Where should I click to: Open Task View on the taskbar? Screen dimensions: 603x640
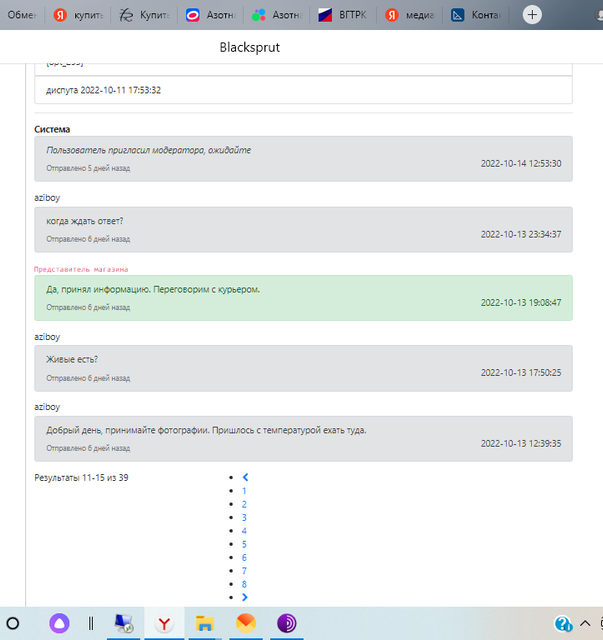point(91,623)
